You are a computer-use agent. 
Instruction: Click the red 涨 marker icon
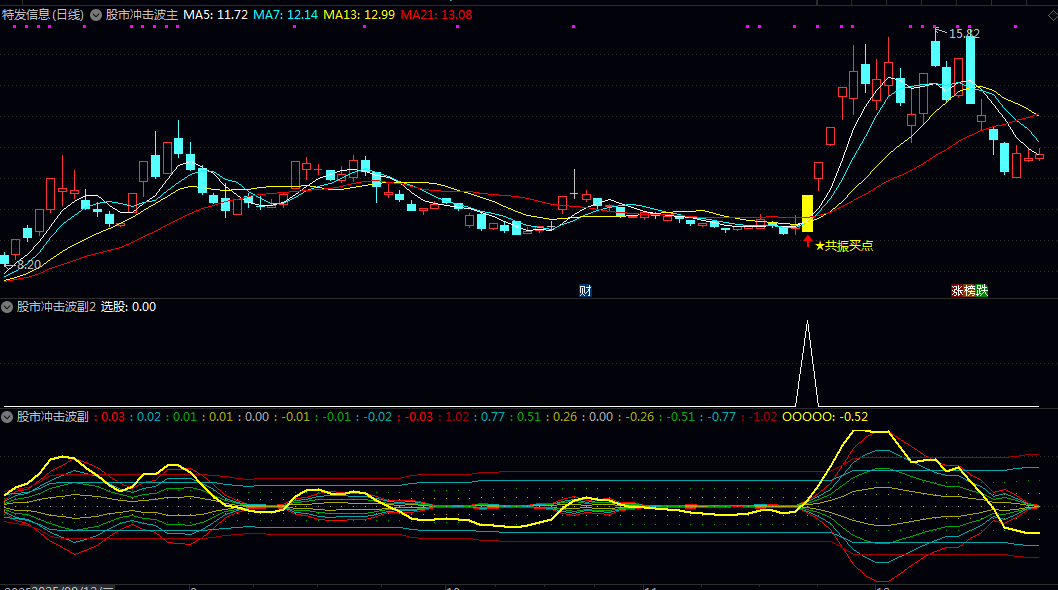(957, 291)
